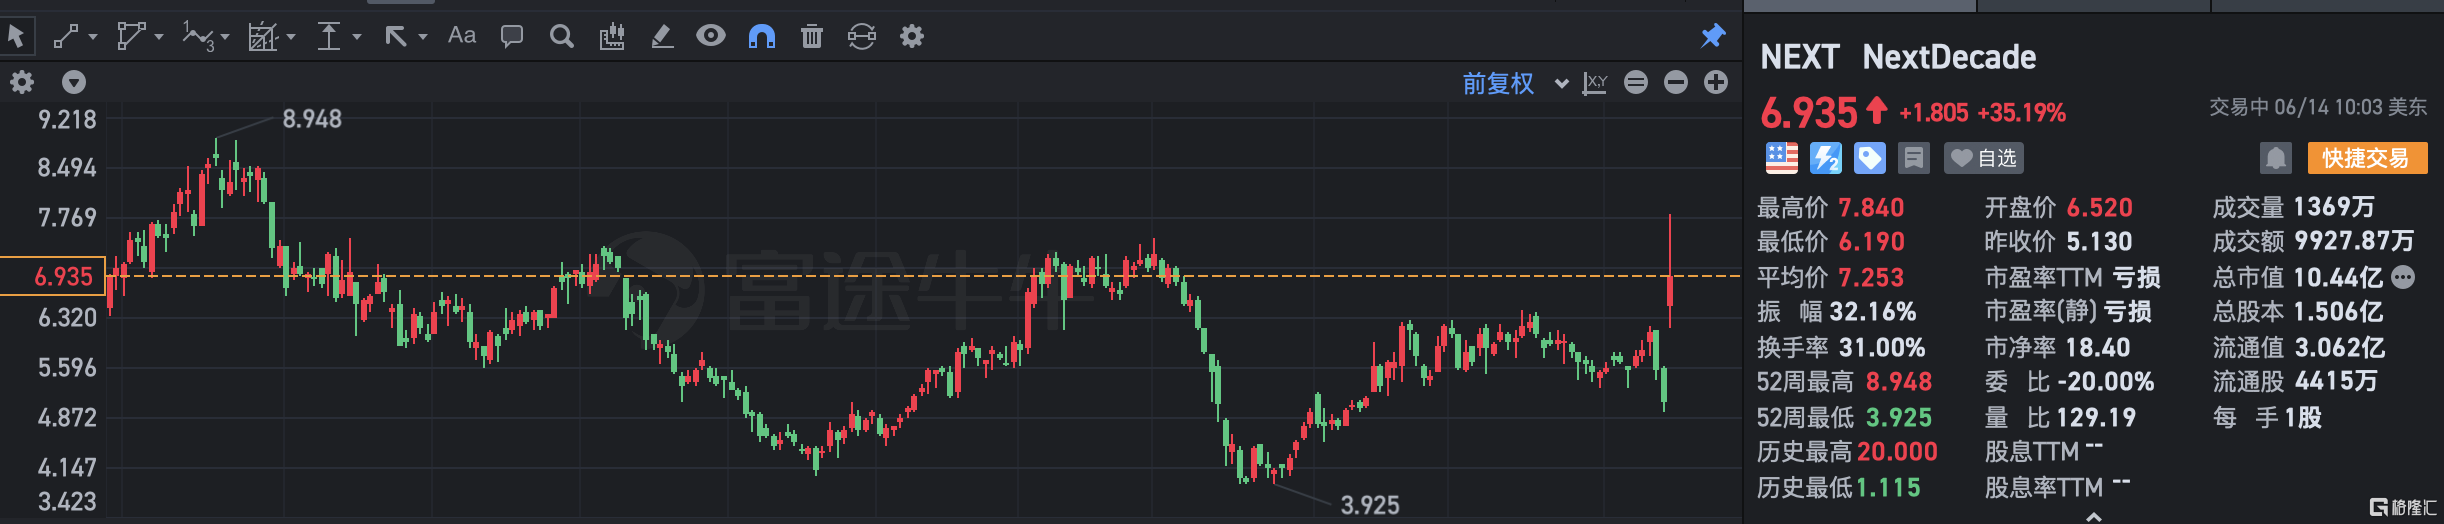Zoom in chart with plus icon
The height and width of the screenshot is (524, 2444).
click(1716, 82)
